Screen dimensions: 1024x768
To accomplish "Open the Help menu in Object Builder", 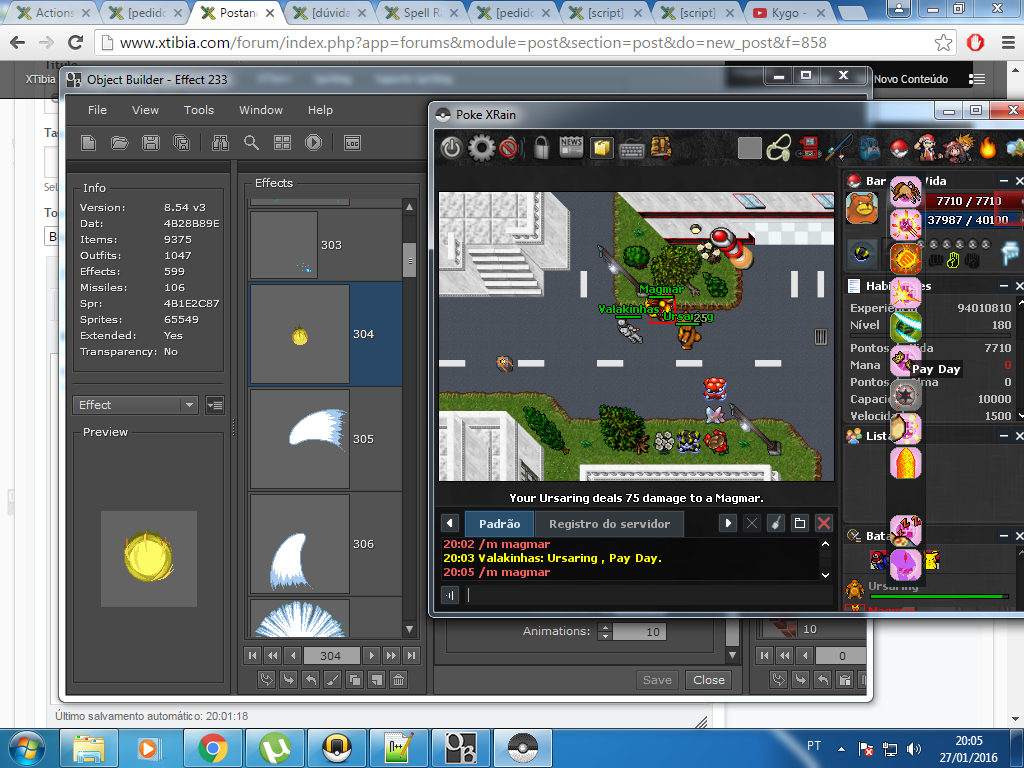I will [320, 110].
